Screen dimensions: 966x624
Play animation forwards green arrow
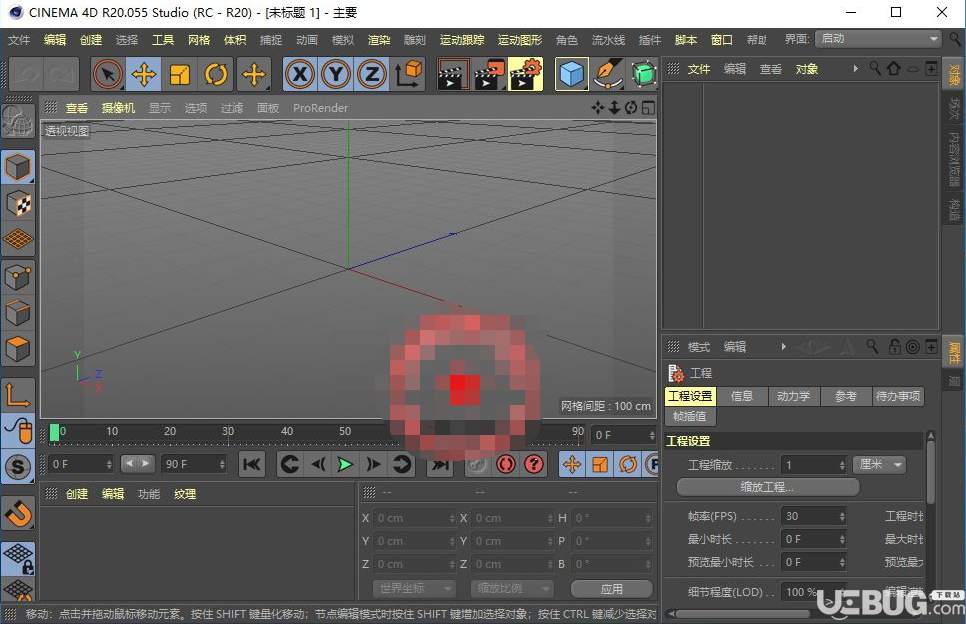345,464
